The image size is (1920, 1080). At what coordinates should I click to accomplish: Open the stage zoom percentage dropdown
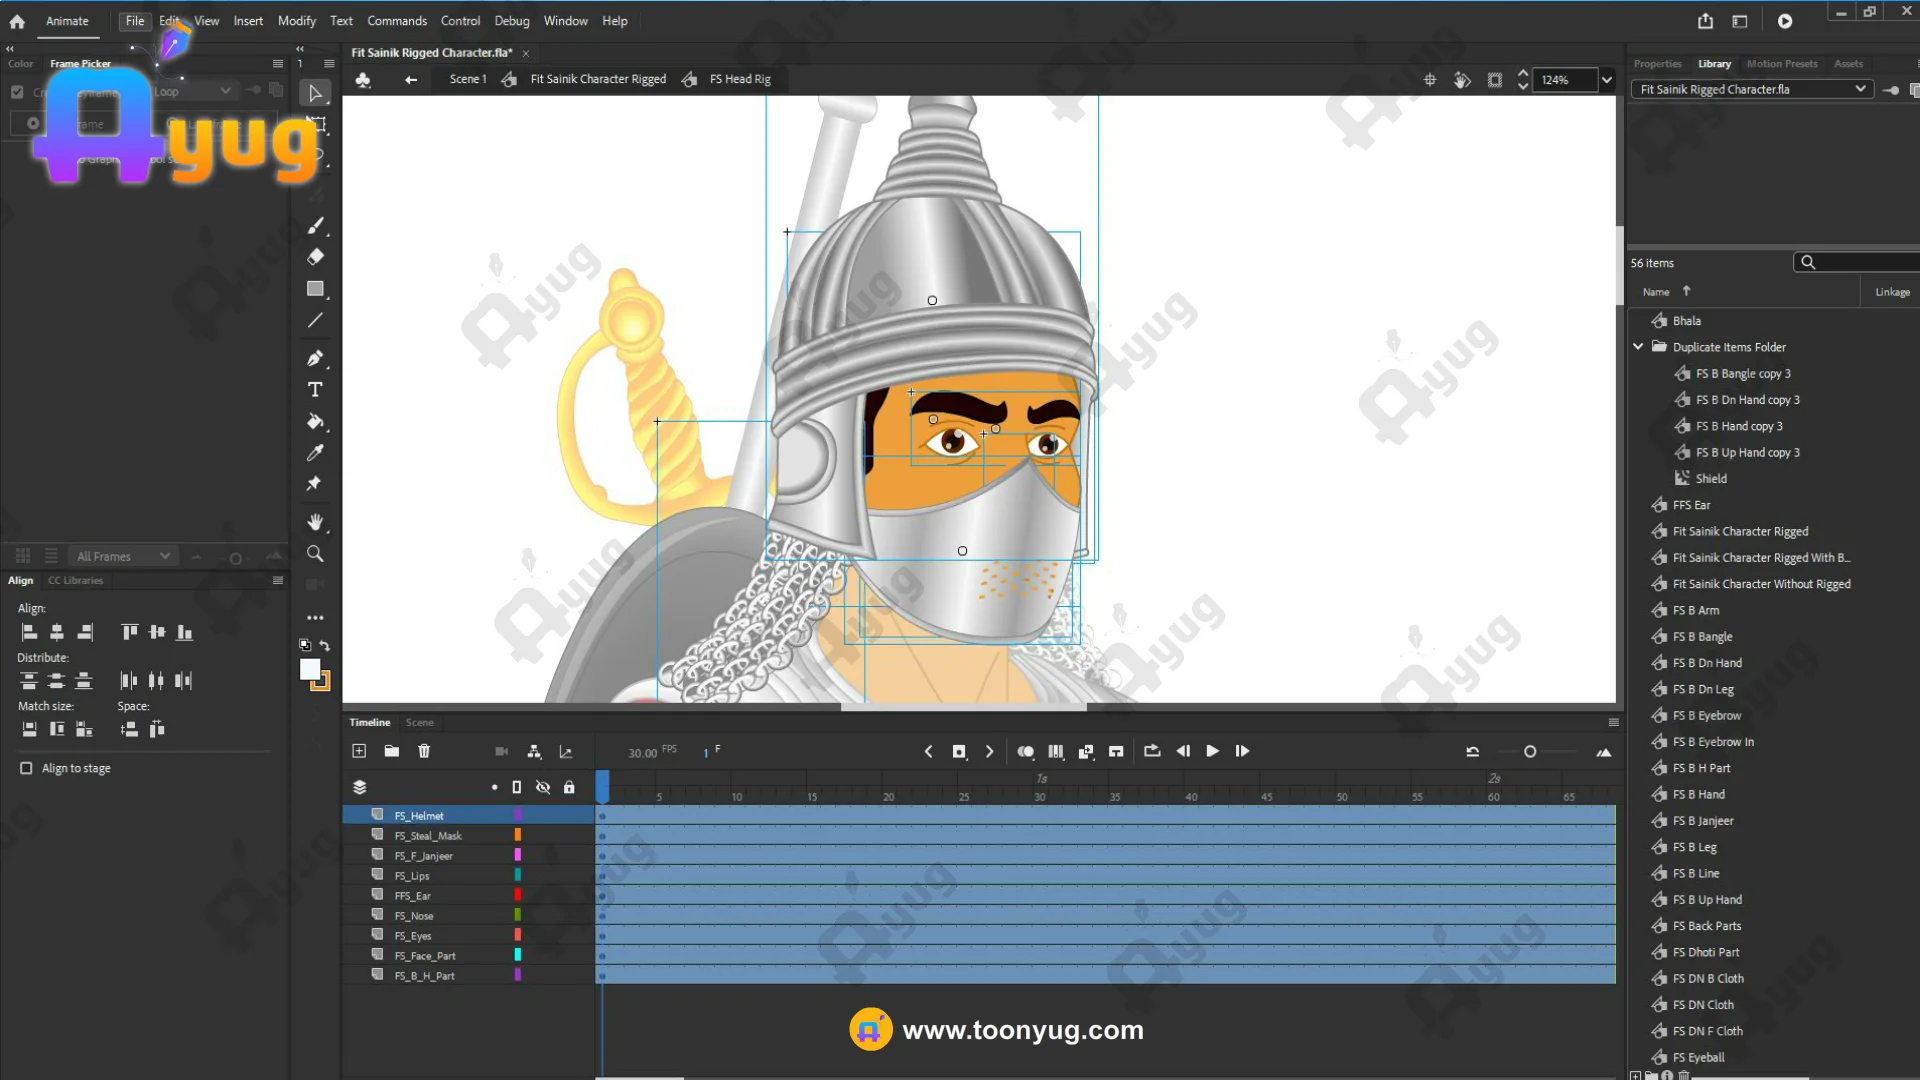1607,80
